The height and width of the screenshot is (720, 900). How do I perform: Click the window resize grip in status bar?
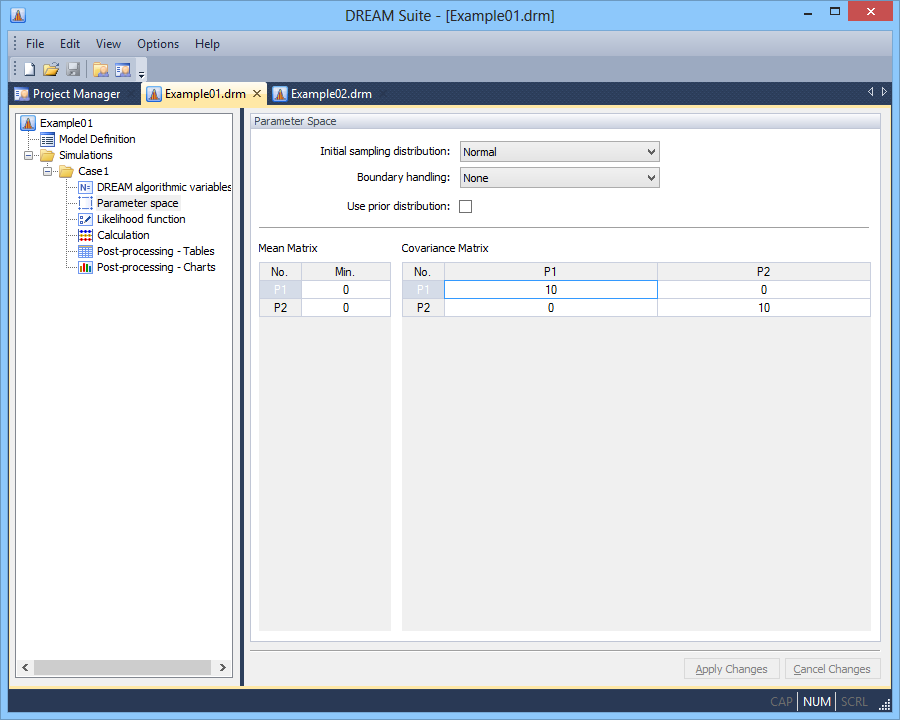point(885,703)
